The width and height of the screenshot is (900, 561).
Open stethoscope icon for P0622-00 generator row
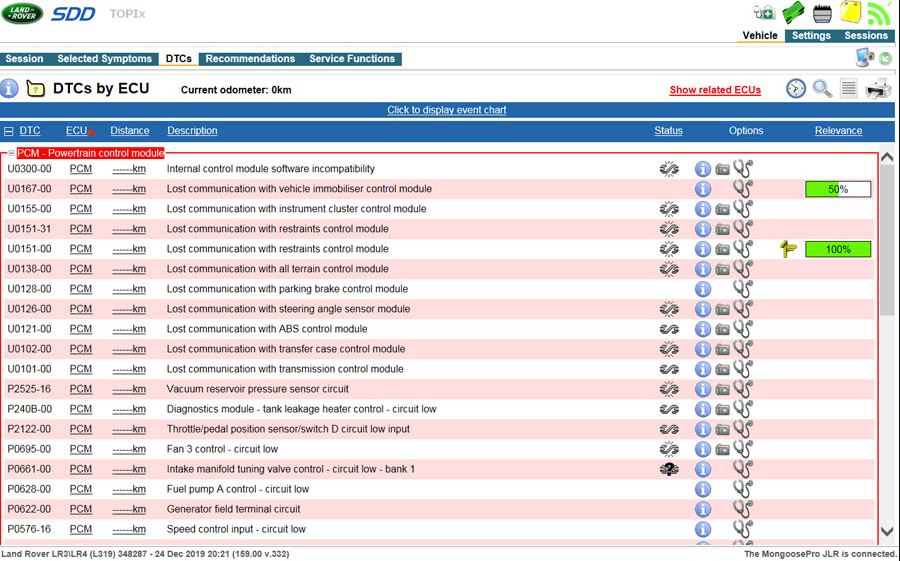pyautogui.click(x=743, y=509)
